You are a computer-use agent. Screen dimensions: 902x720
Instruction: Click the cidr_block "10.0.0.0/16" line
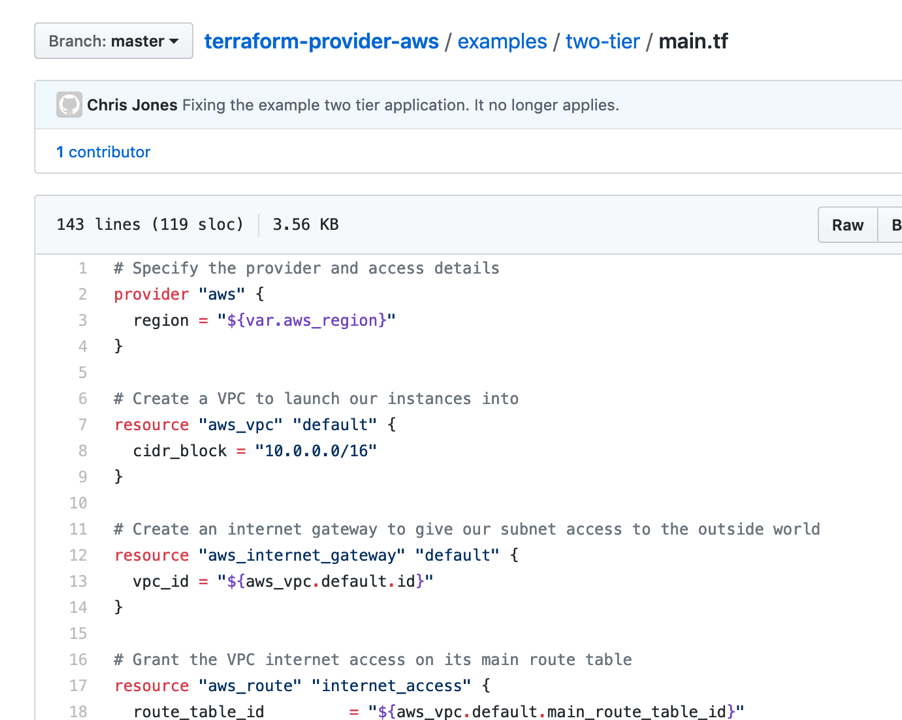(255, 451)
